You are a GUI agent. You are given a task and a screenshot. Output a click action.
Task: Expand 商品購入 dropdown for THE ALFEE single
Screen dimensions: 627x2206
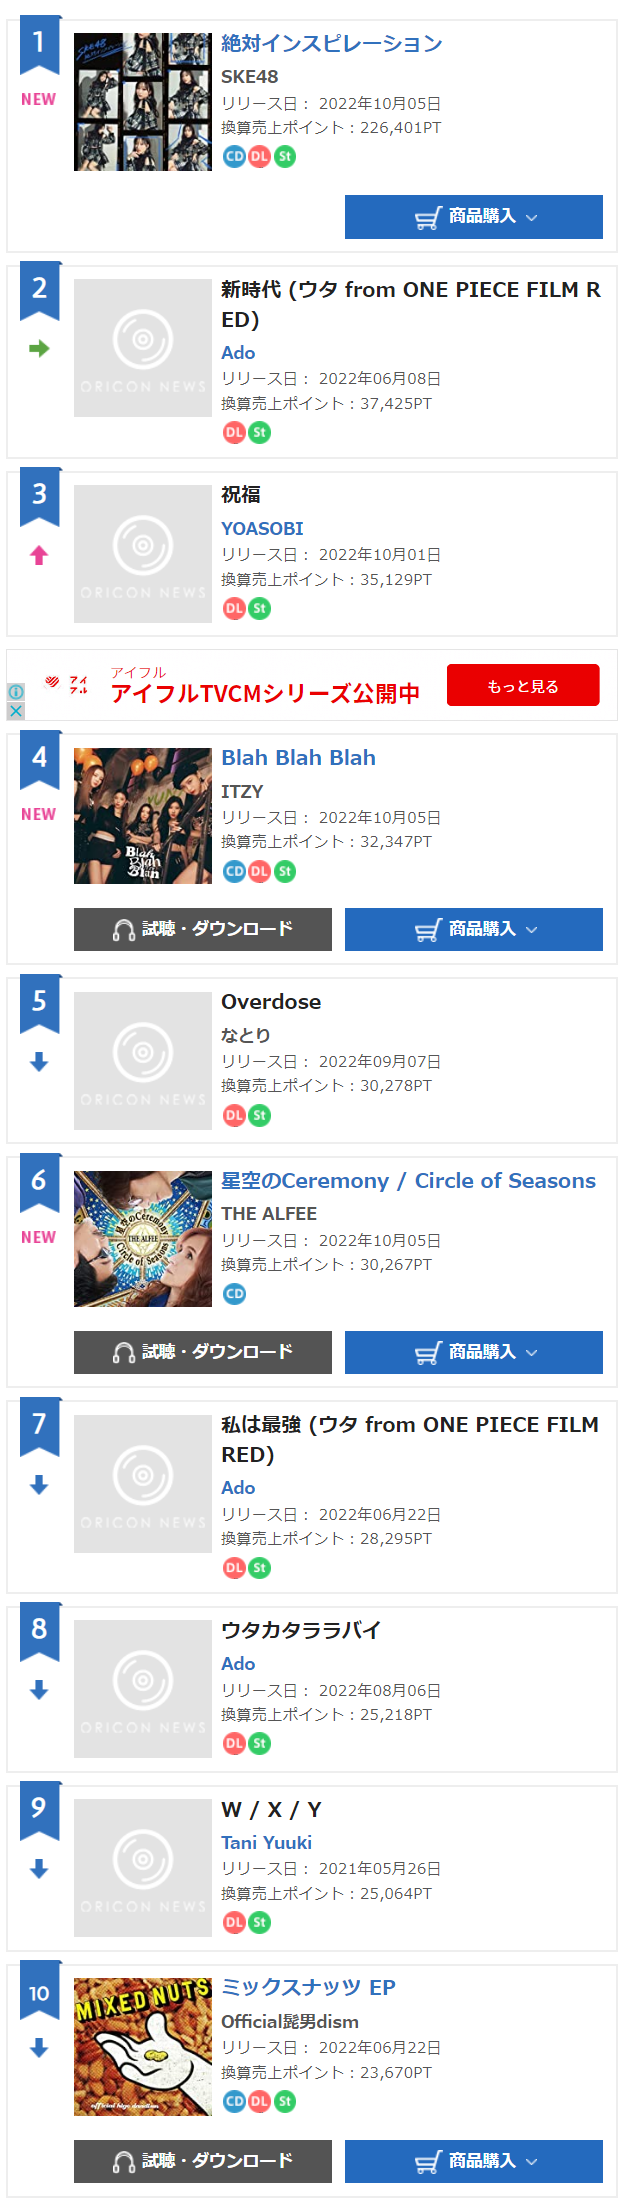coord(474,1352)
